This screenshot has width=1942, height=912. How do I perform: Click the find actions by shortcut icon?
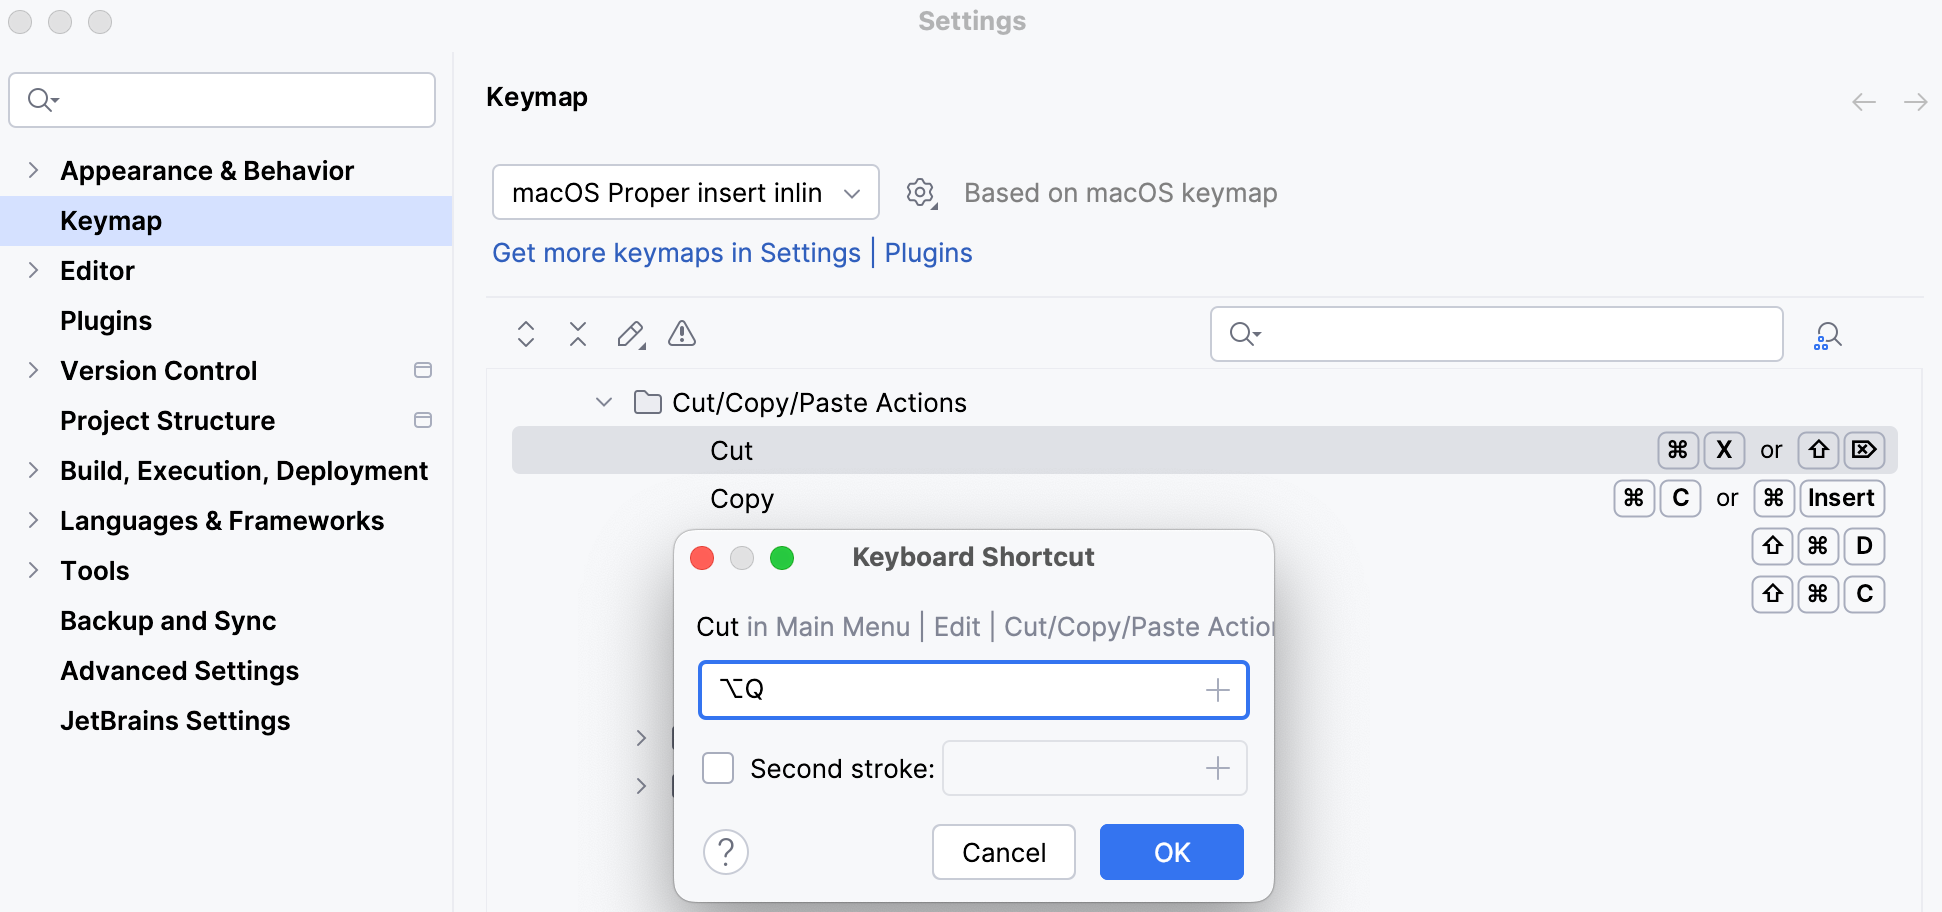[x=1827, y=334]
